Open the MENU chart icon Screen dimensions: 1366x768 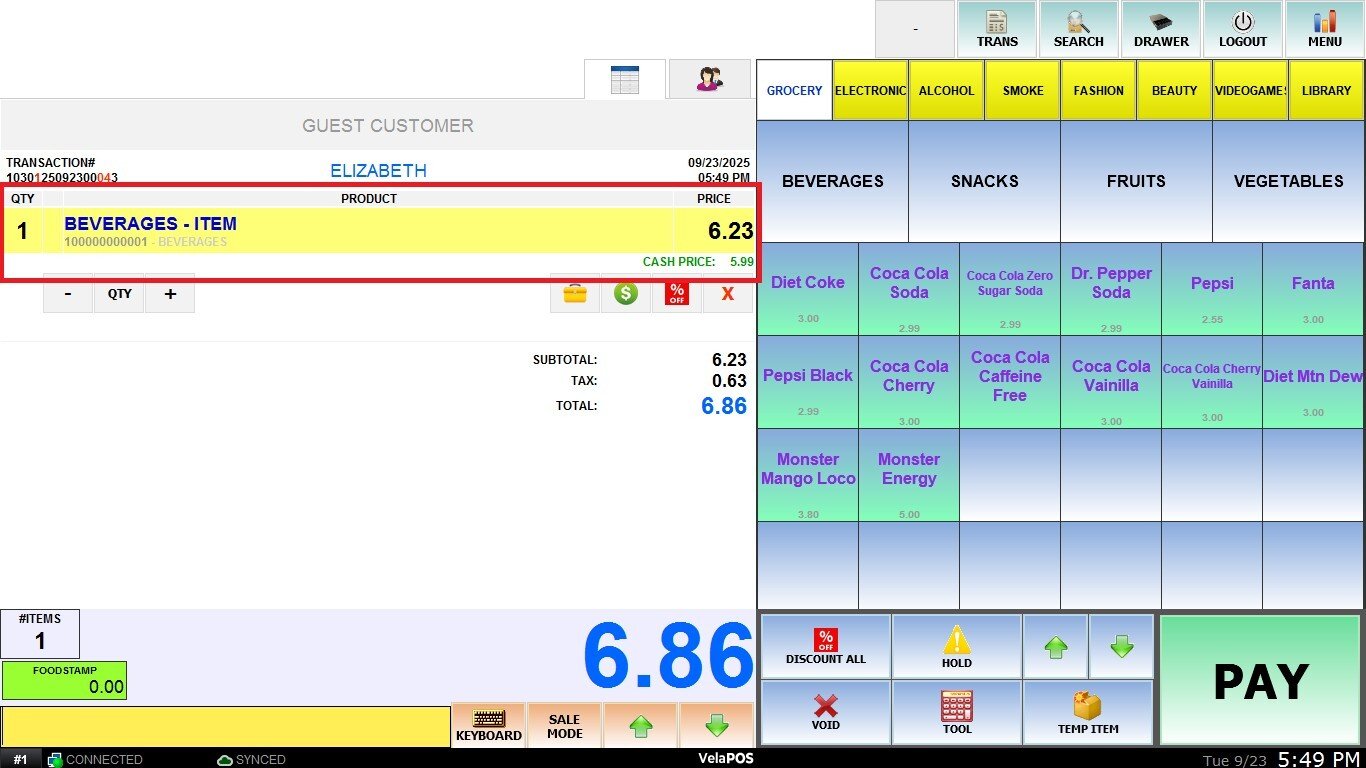[1324, 29]
